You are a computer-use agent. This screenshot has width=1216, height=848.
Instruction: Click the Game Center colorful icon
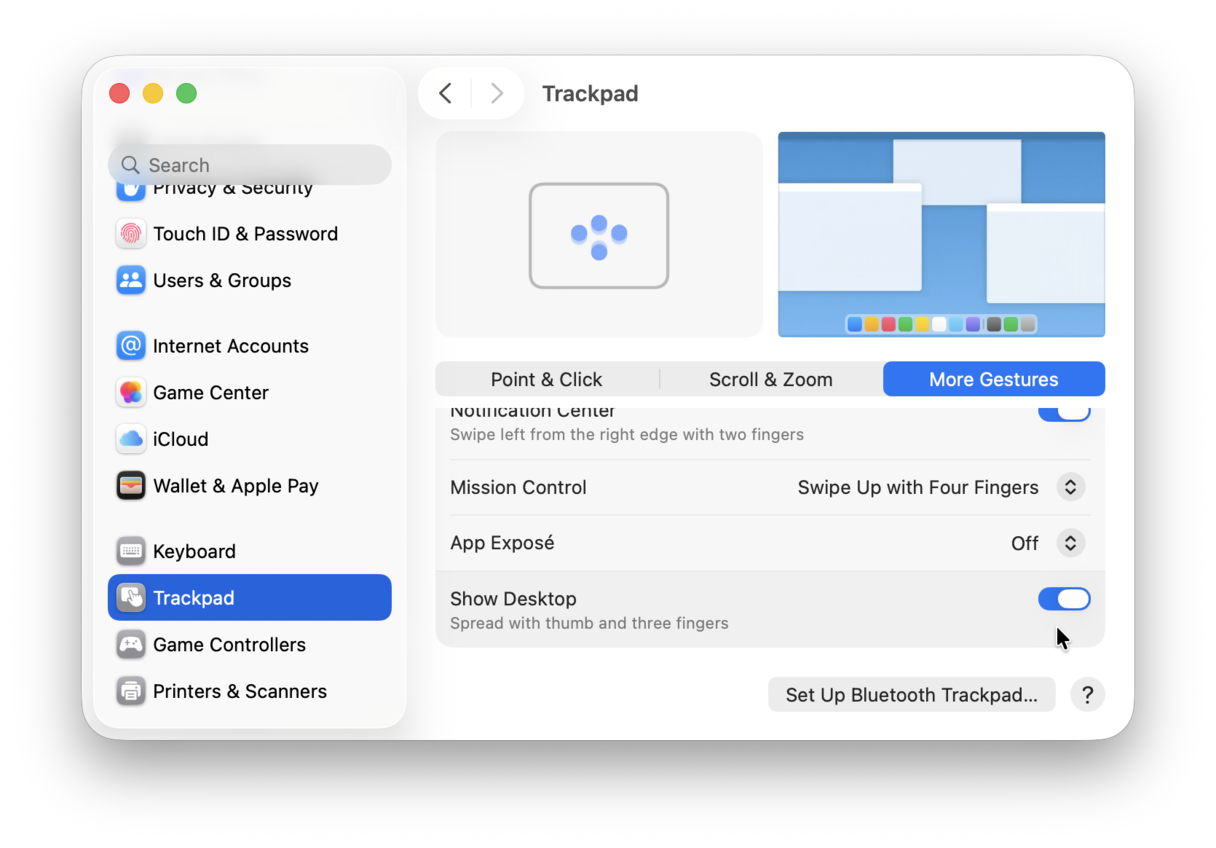[131, 392]
